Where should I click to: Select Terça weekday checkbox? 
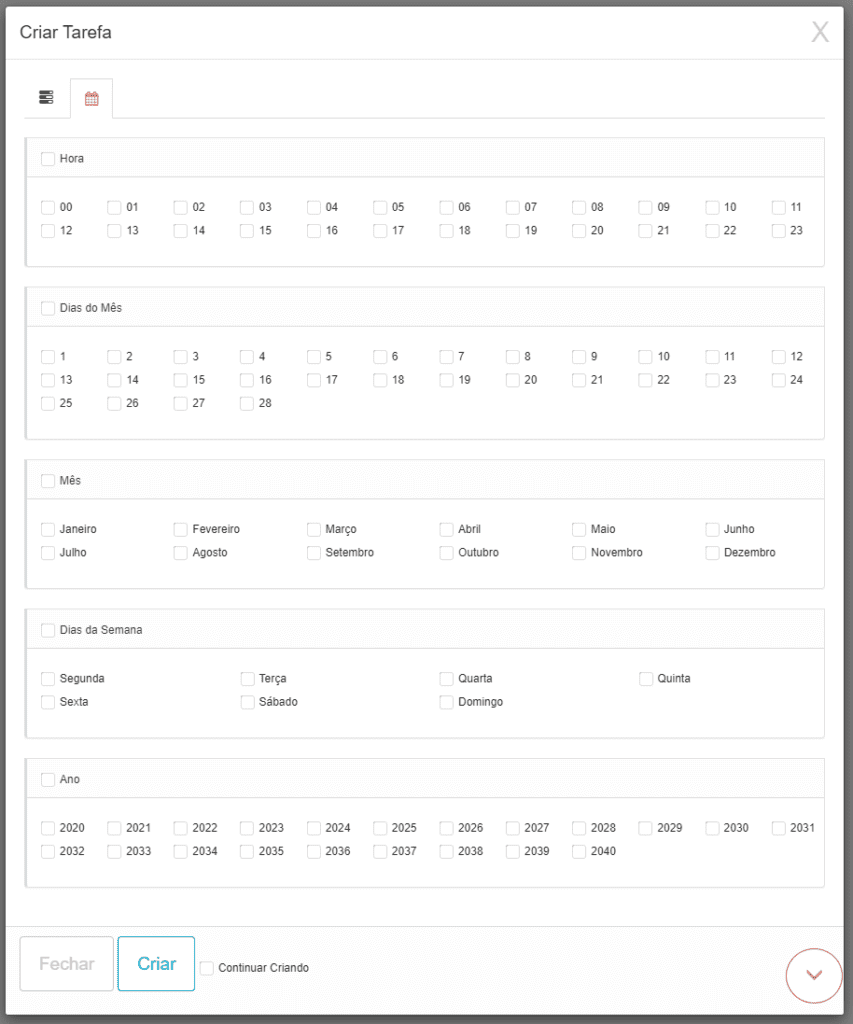point(247,679)
